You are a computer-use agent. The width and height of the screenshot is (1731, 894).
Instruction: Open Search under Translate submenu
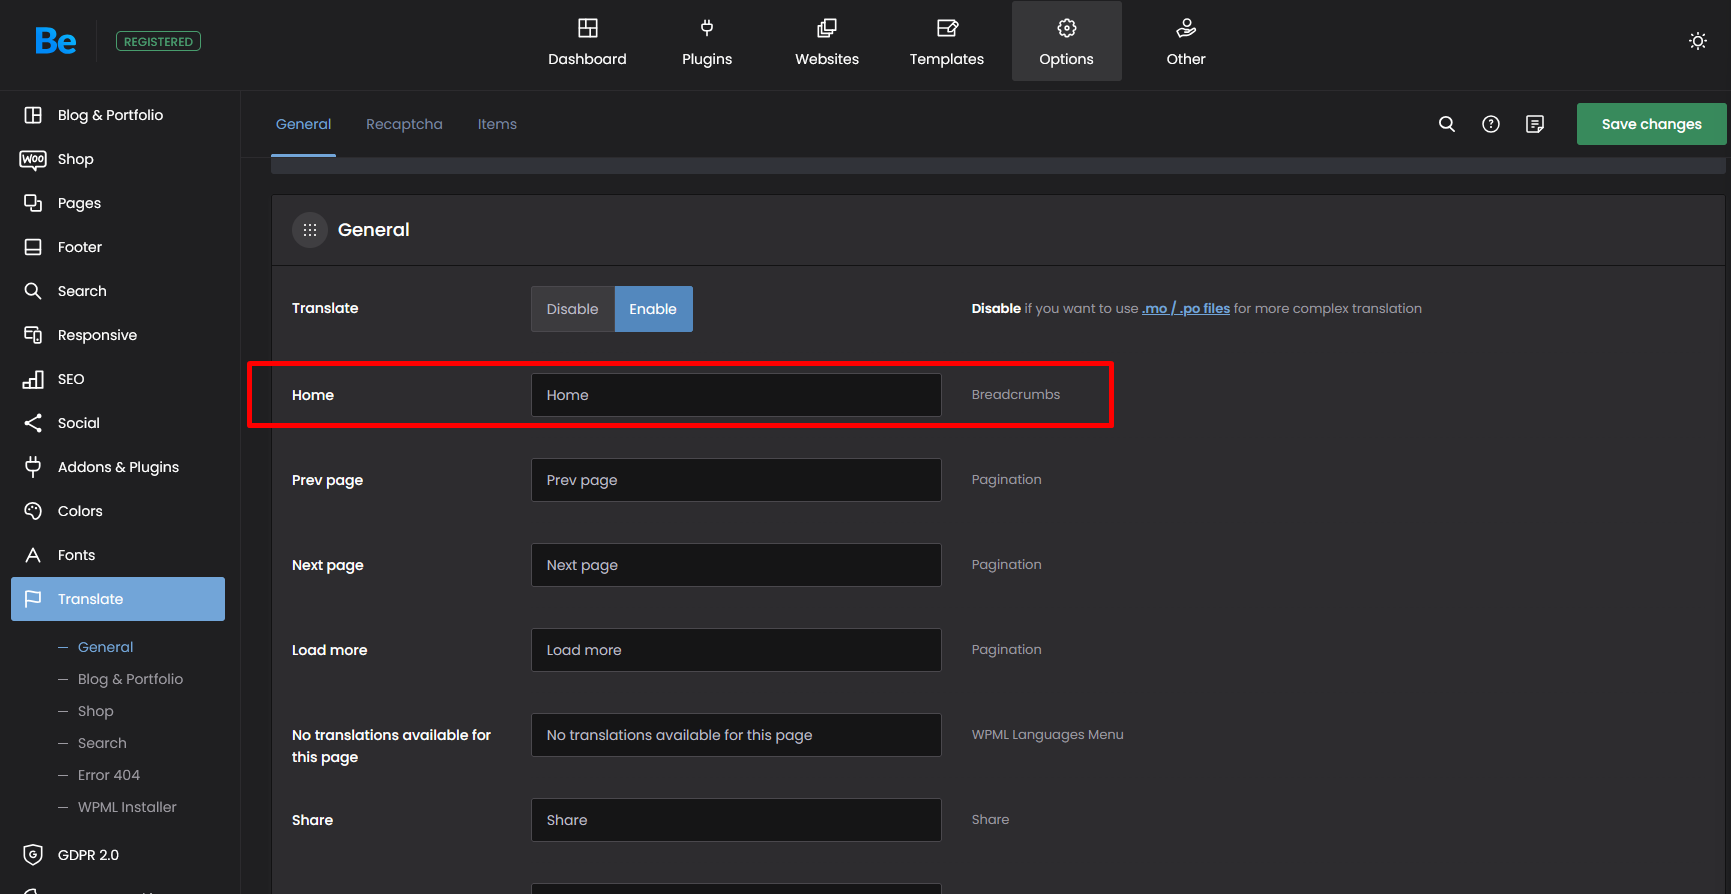[102, 743]
